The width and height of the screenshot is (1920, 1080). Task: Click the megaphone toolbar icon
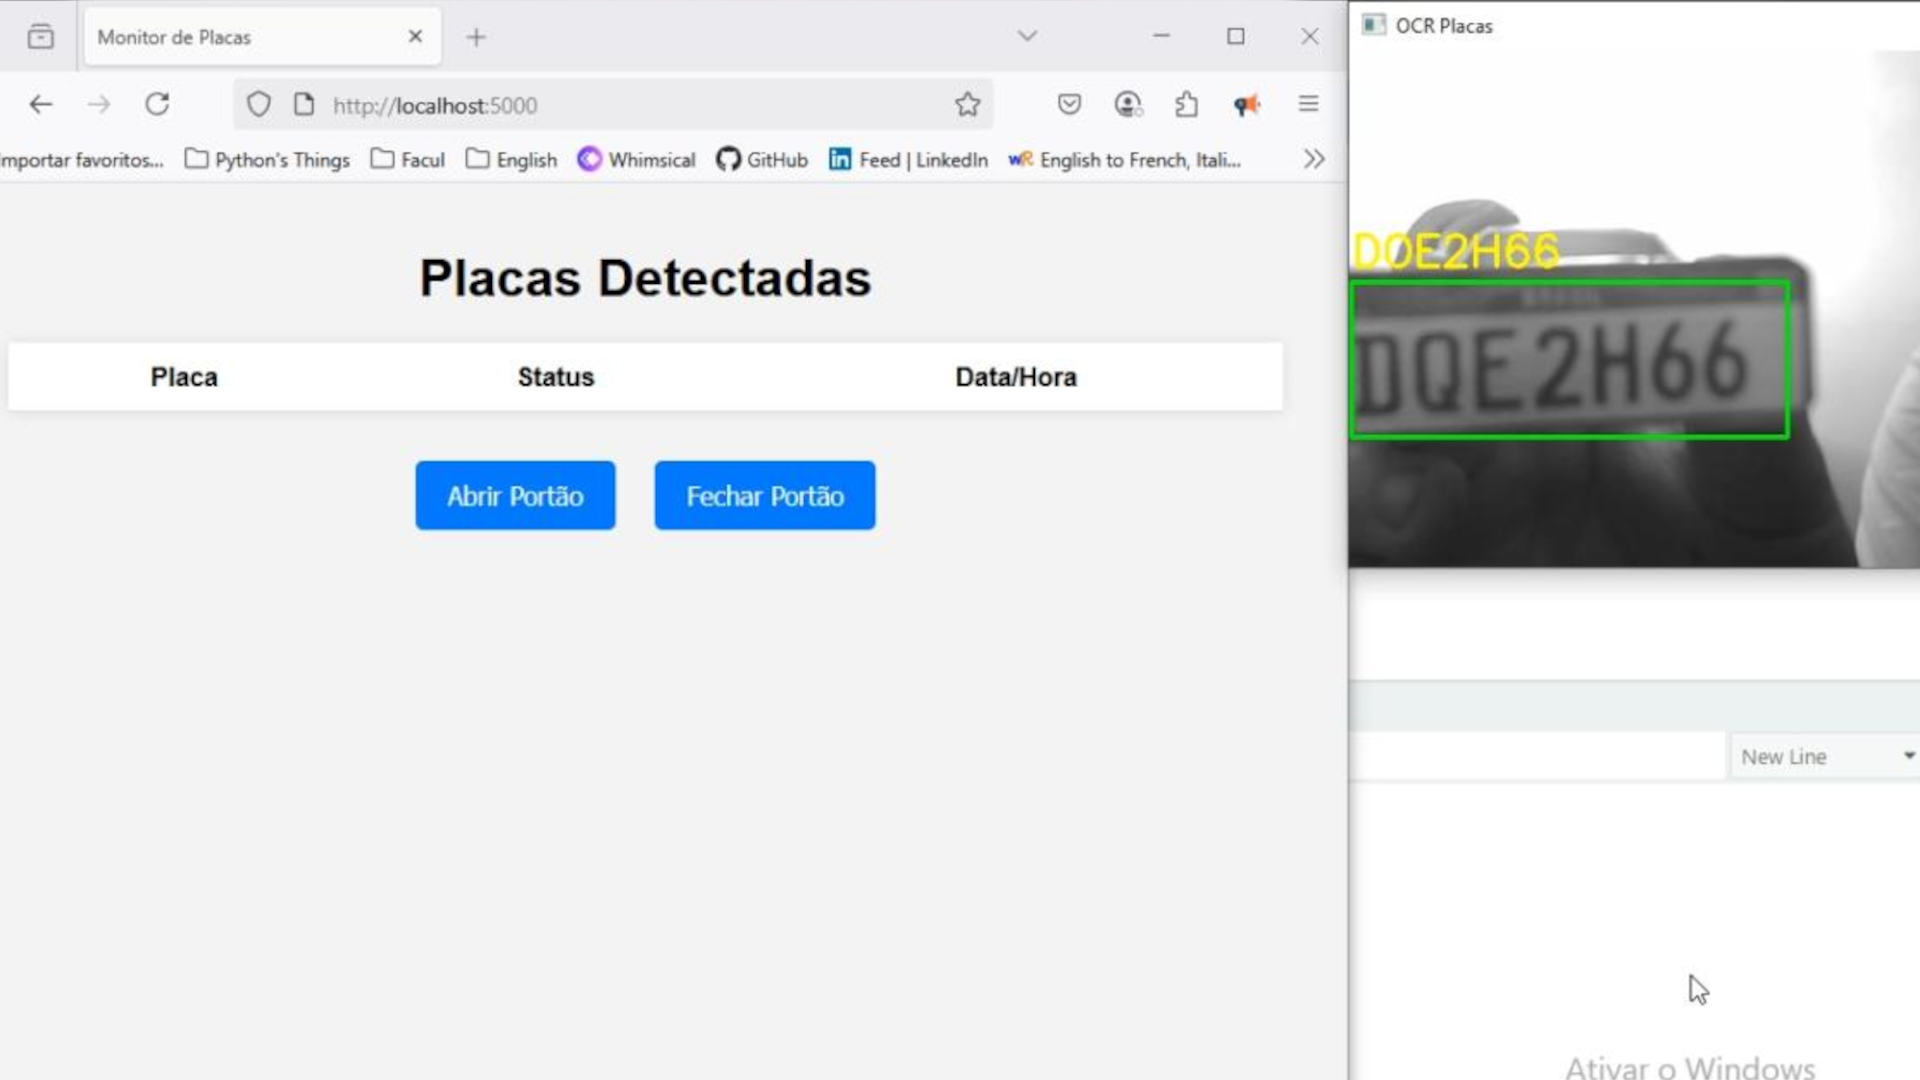[x=1246, y=104]
